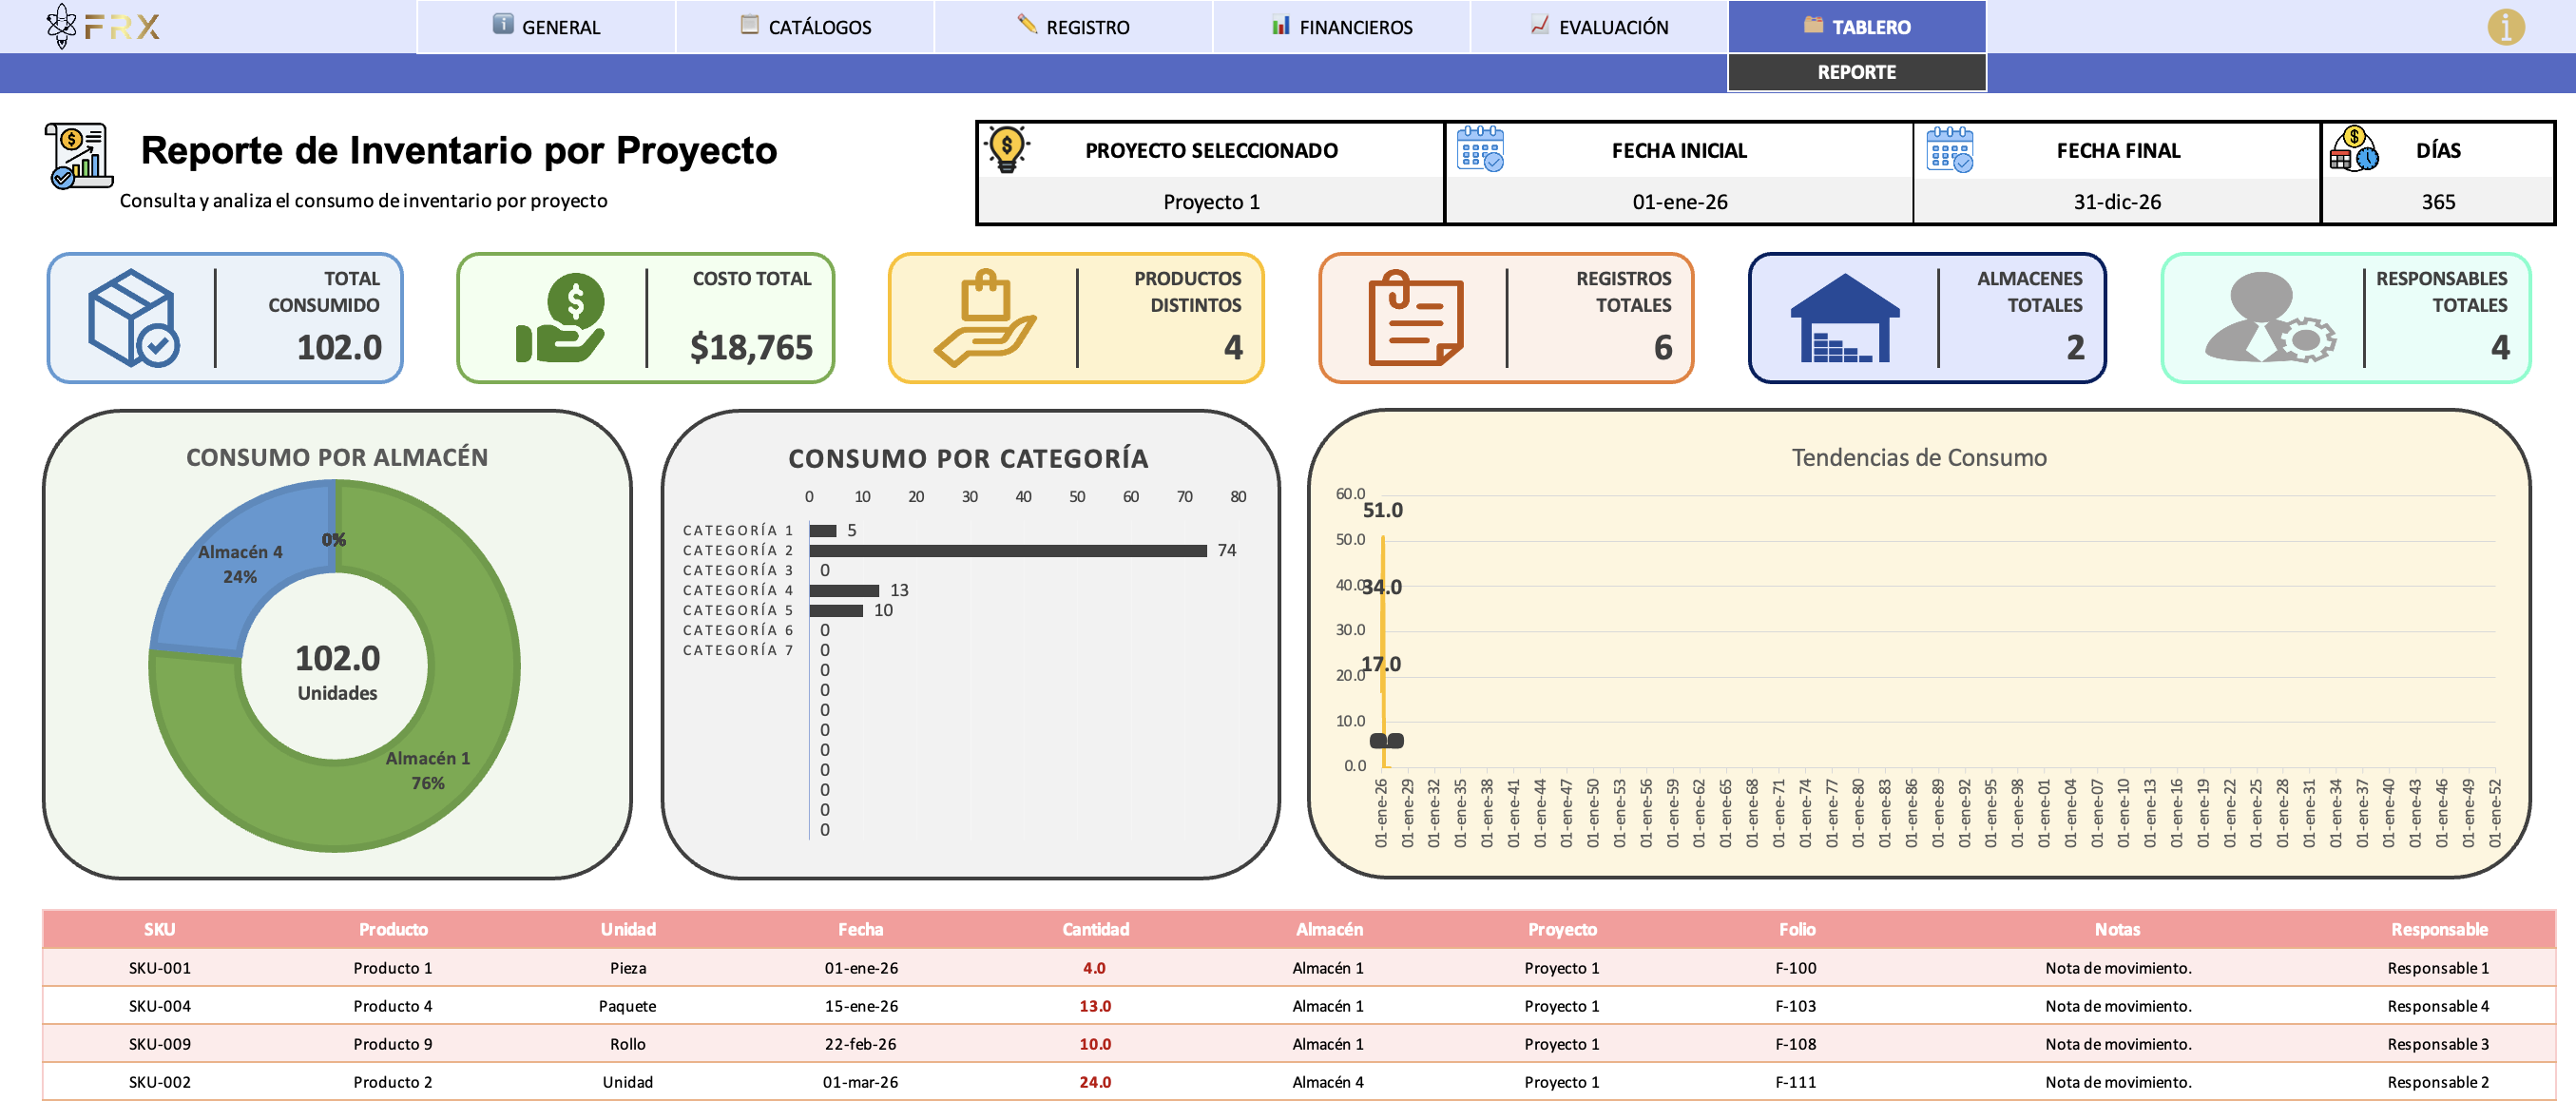Select the 01-ene-26 start date field
Image resolution: width=2576 pixels, height=1101 pixels.
tap(1679, 202)
